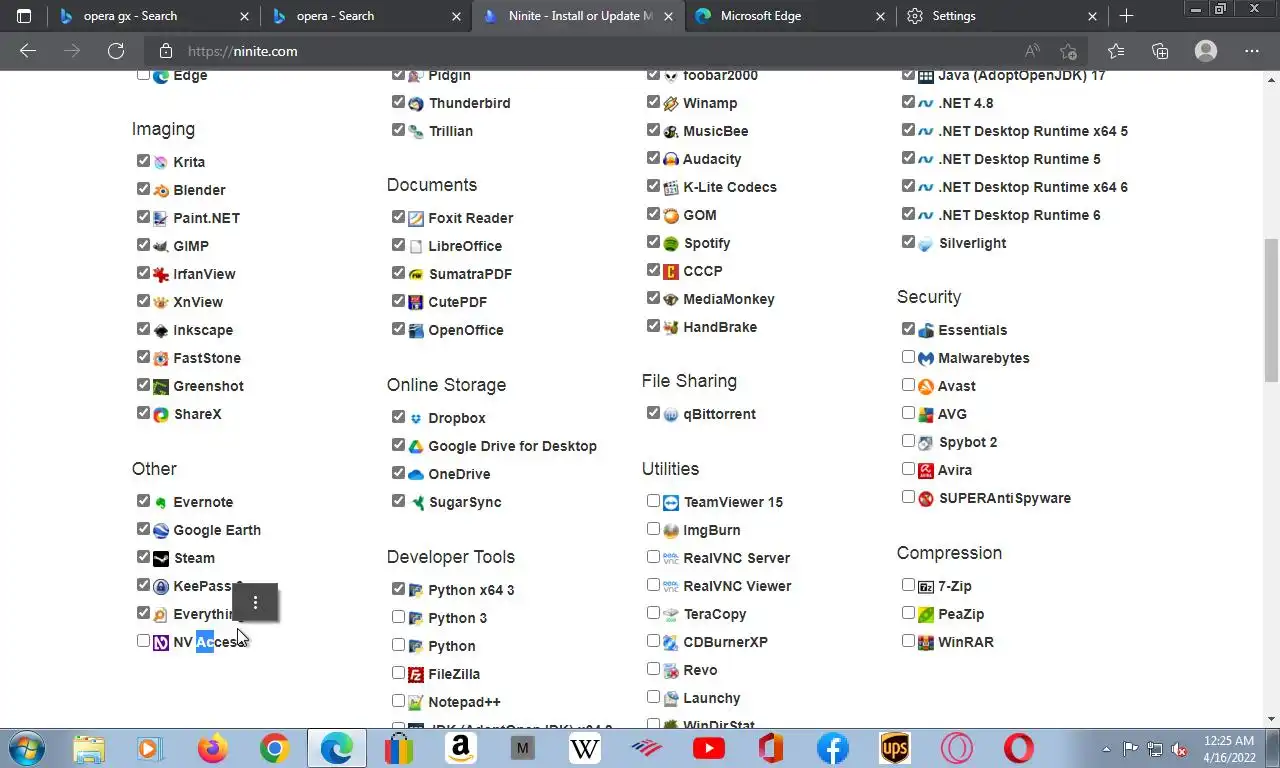Open YouTube shortcut in taskbar

(x=709, y=748)
